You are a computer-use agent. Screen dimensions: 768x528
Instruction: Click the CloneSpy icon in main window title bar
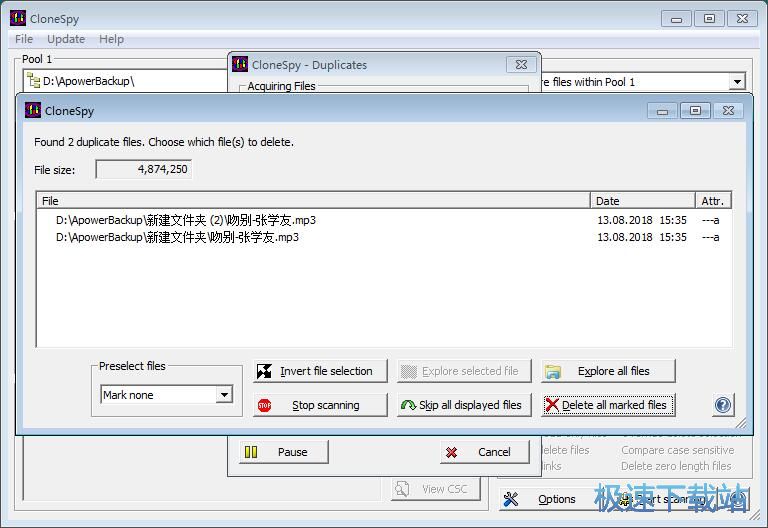click(x=18, y=18)
